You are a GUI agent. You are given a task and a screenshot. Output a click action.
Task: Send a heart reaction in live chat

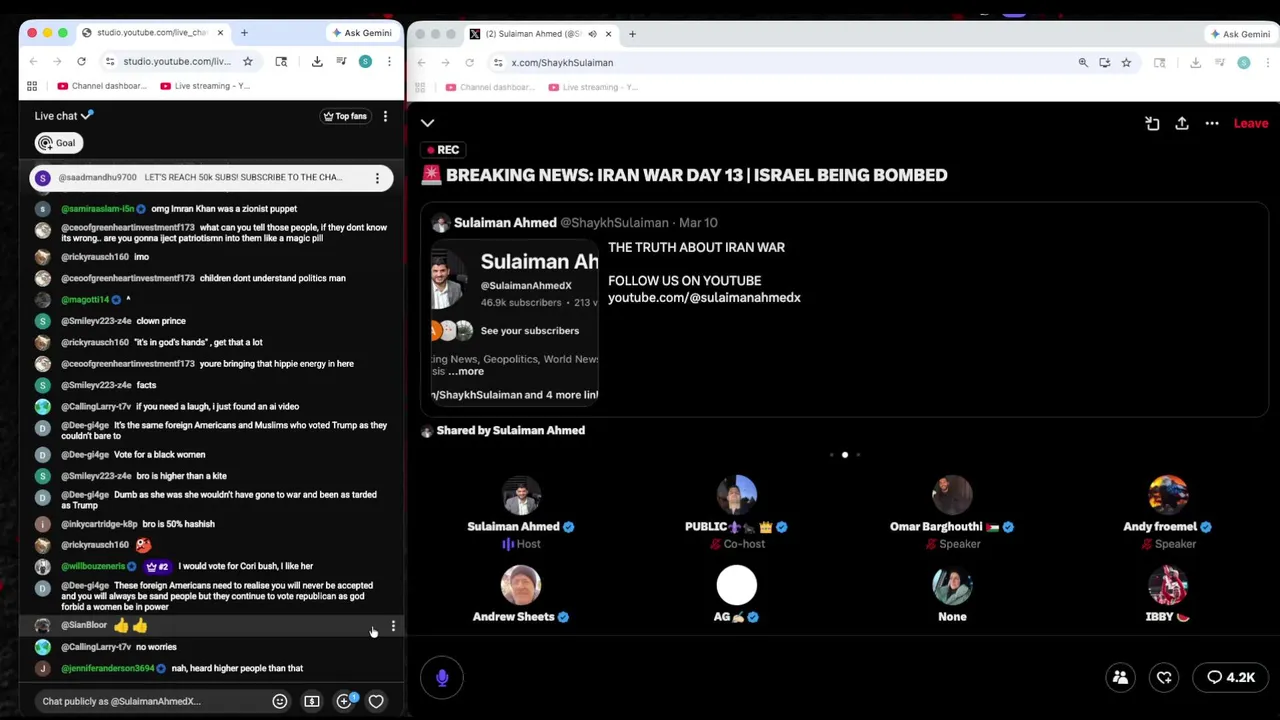(x=376, y=701)
